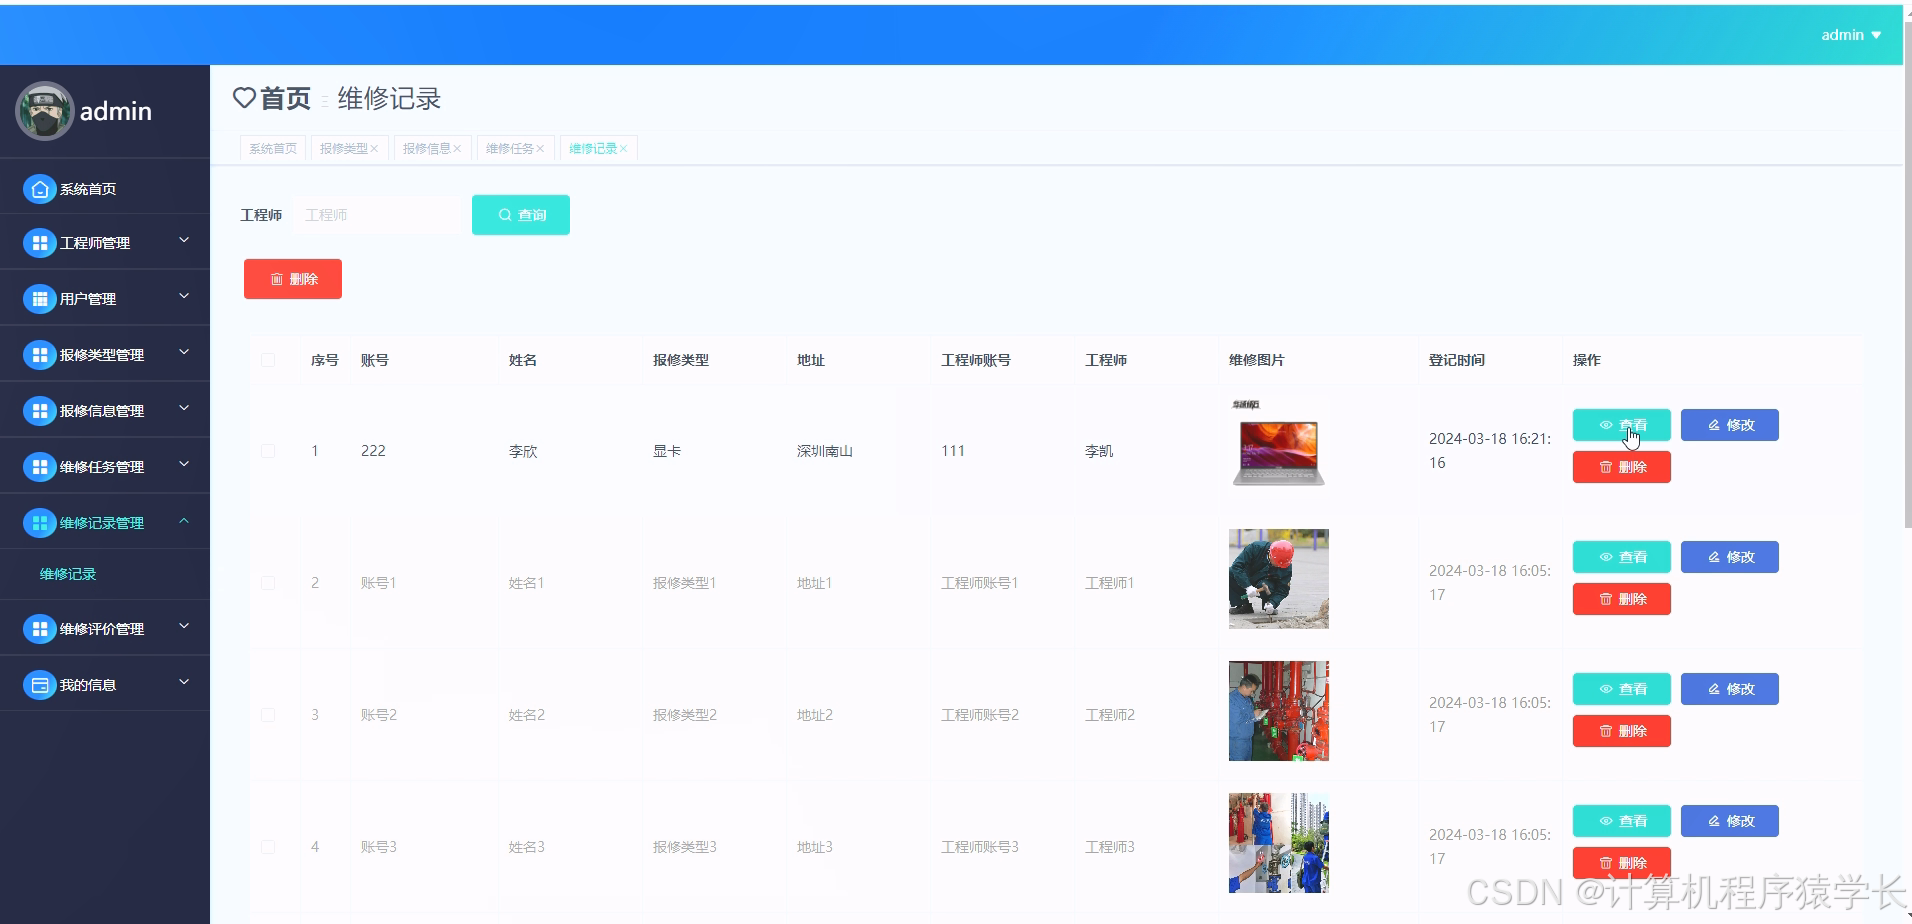
Task: Select the 用户管理 grid icon
Action: click(39, 298)
